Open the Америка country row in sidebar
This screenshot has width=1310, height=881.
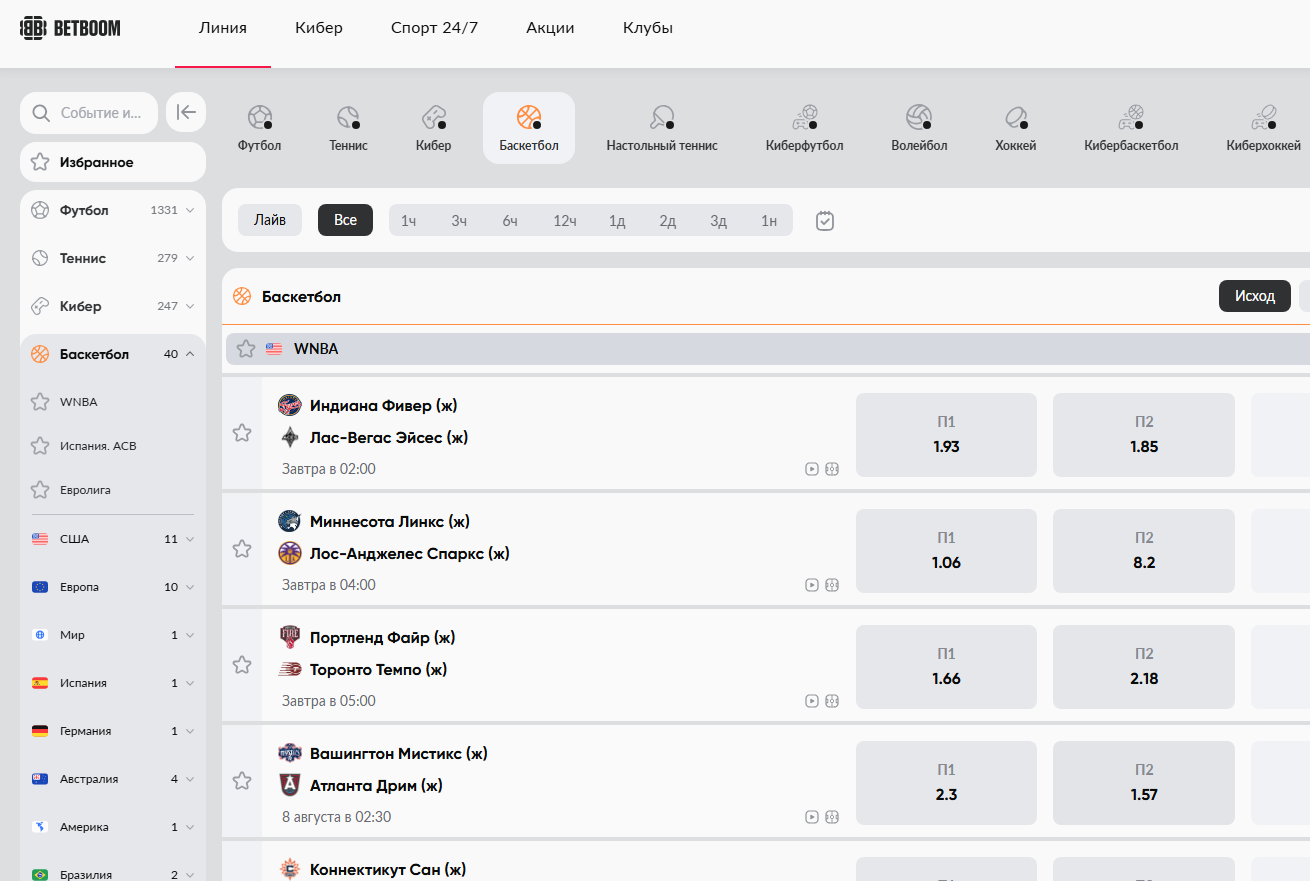113,827
